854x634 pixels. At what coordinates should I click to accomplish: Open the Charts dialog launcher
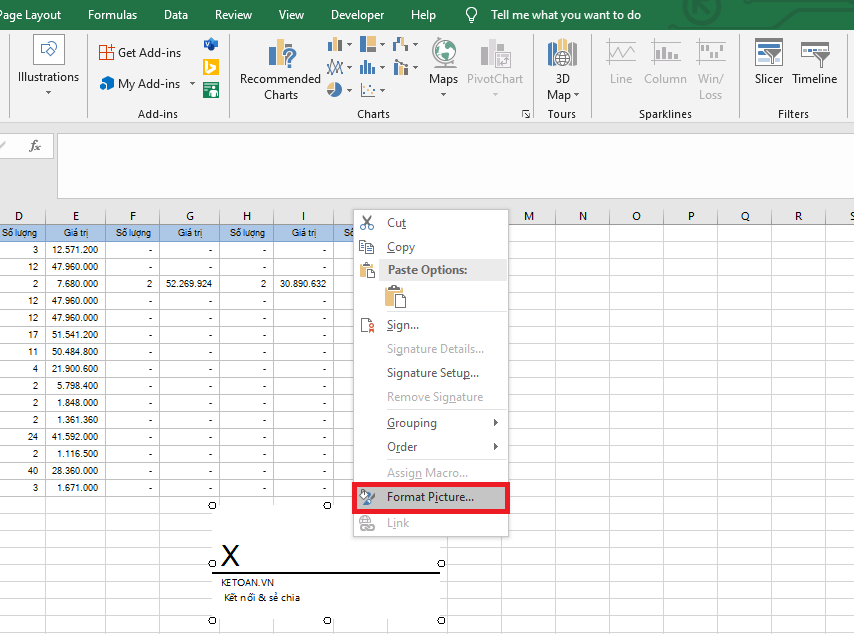pyautogui.click(x=526, y=114)
